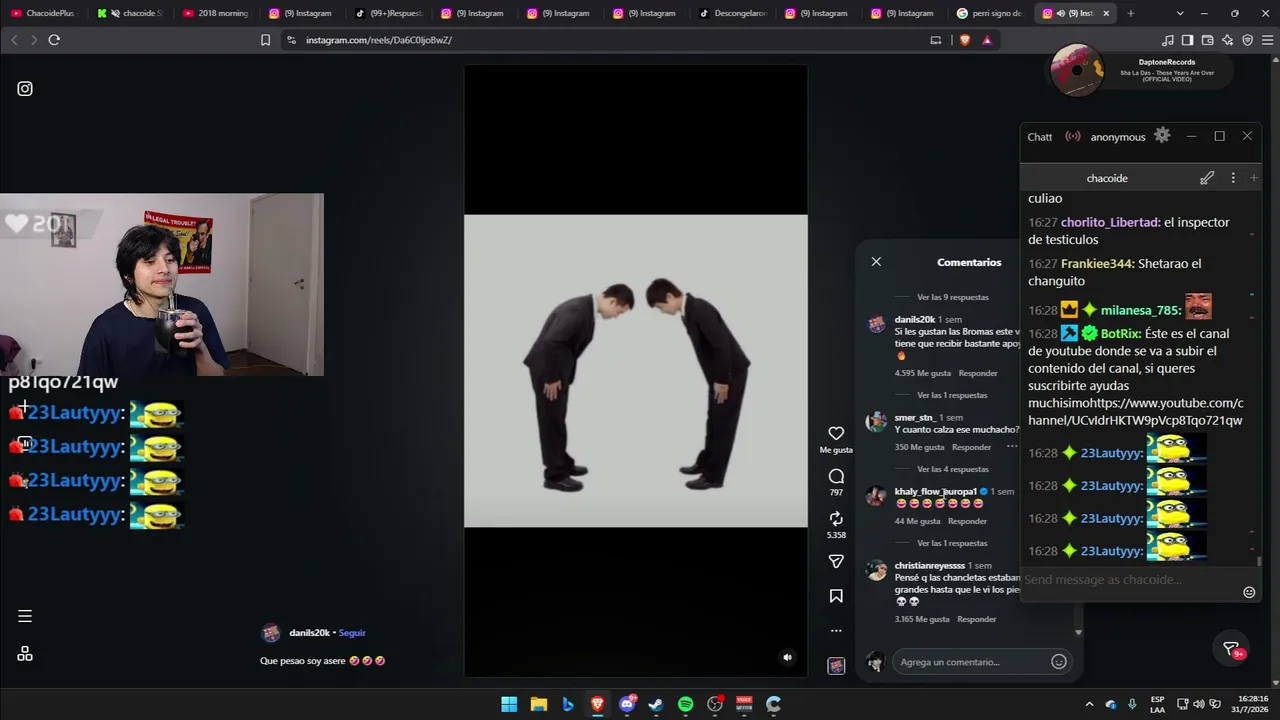Repost the reel with the arrows icon
This screenshot has width=1280, height=720.
pyautogui.click(x=836, y=519)
